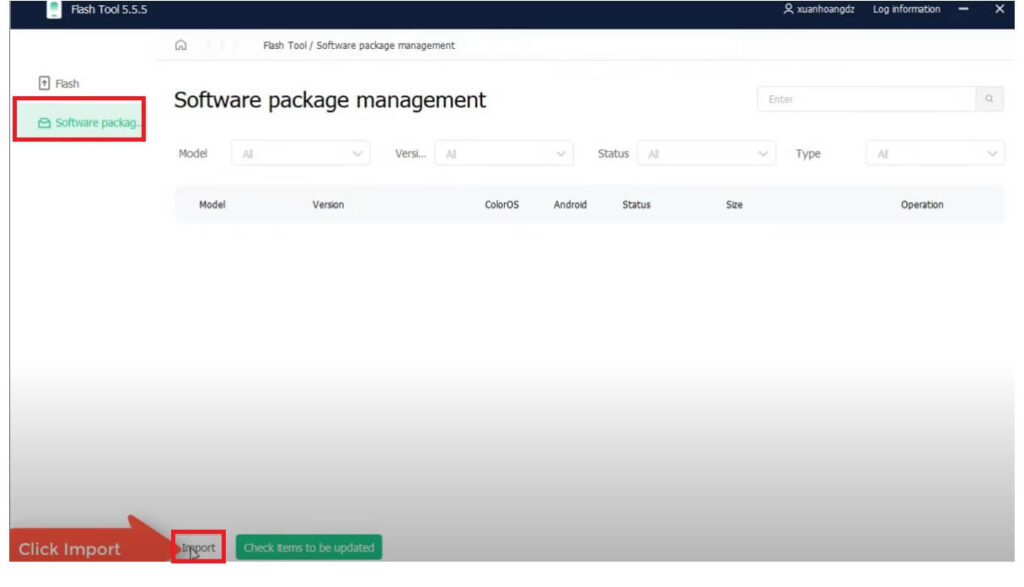Click the forward arrow in navigation bar
This screenshot has width=1024, height=587.
coord(234,45)
